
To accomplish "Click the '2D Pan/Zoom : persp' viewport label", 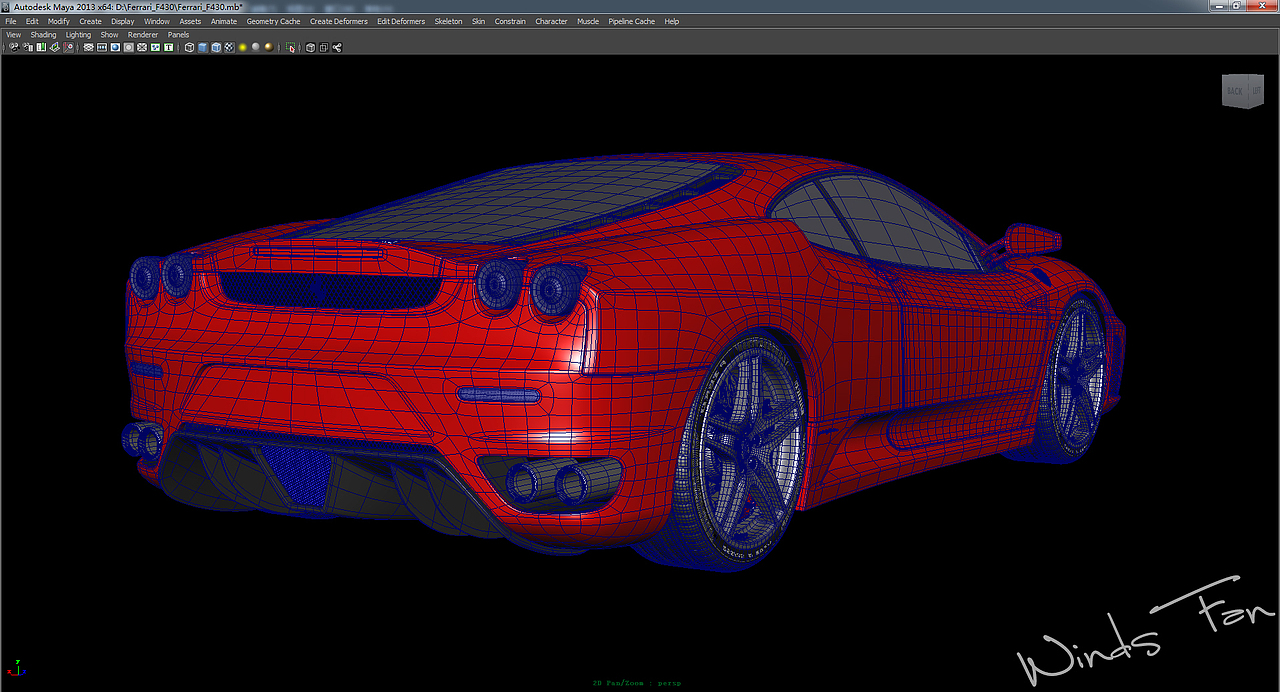I will click(637, 683).
